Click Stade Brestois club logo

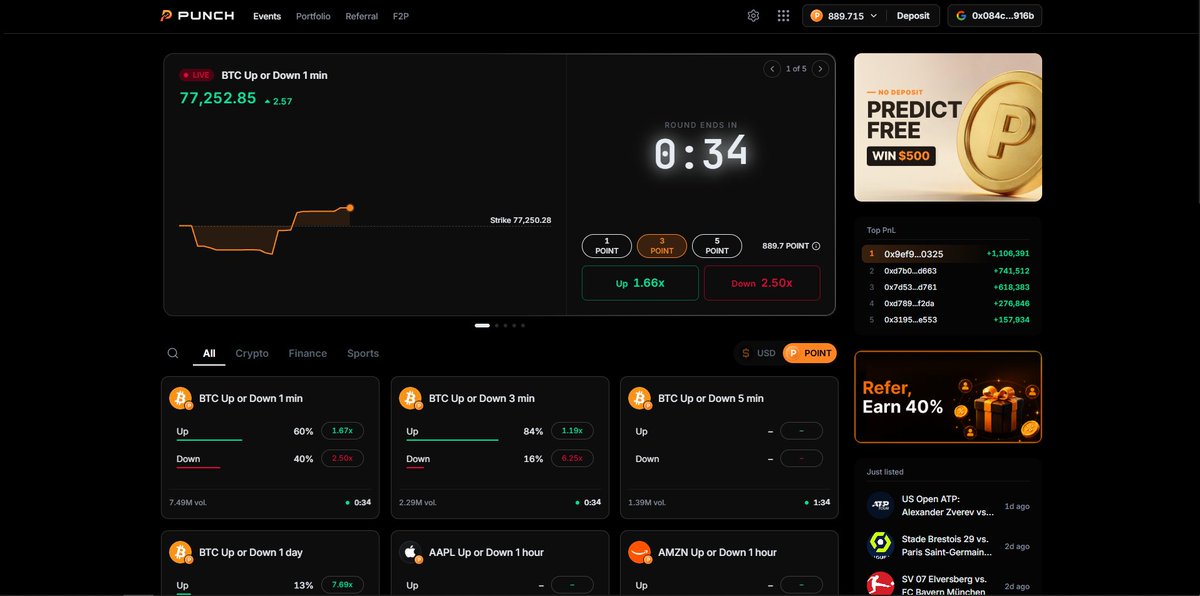[x=880, y=545]
